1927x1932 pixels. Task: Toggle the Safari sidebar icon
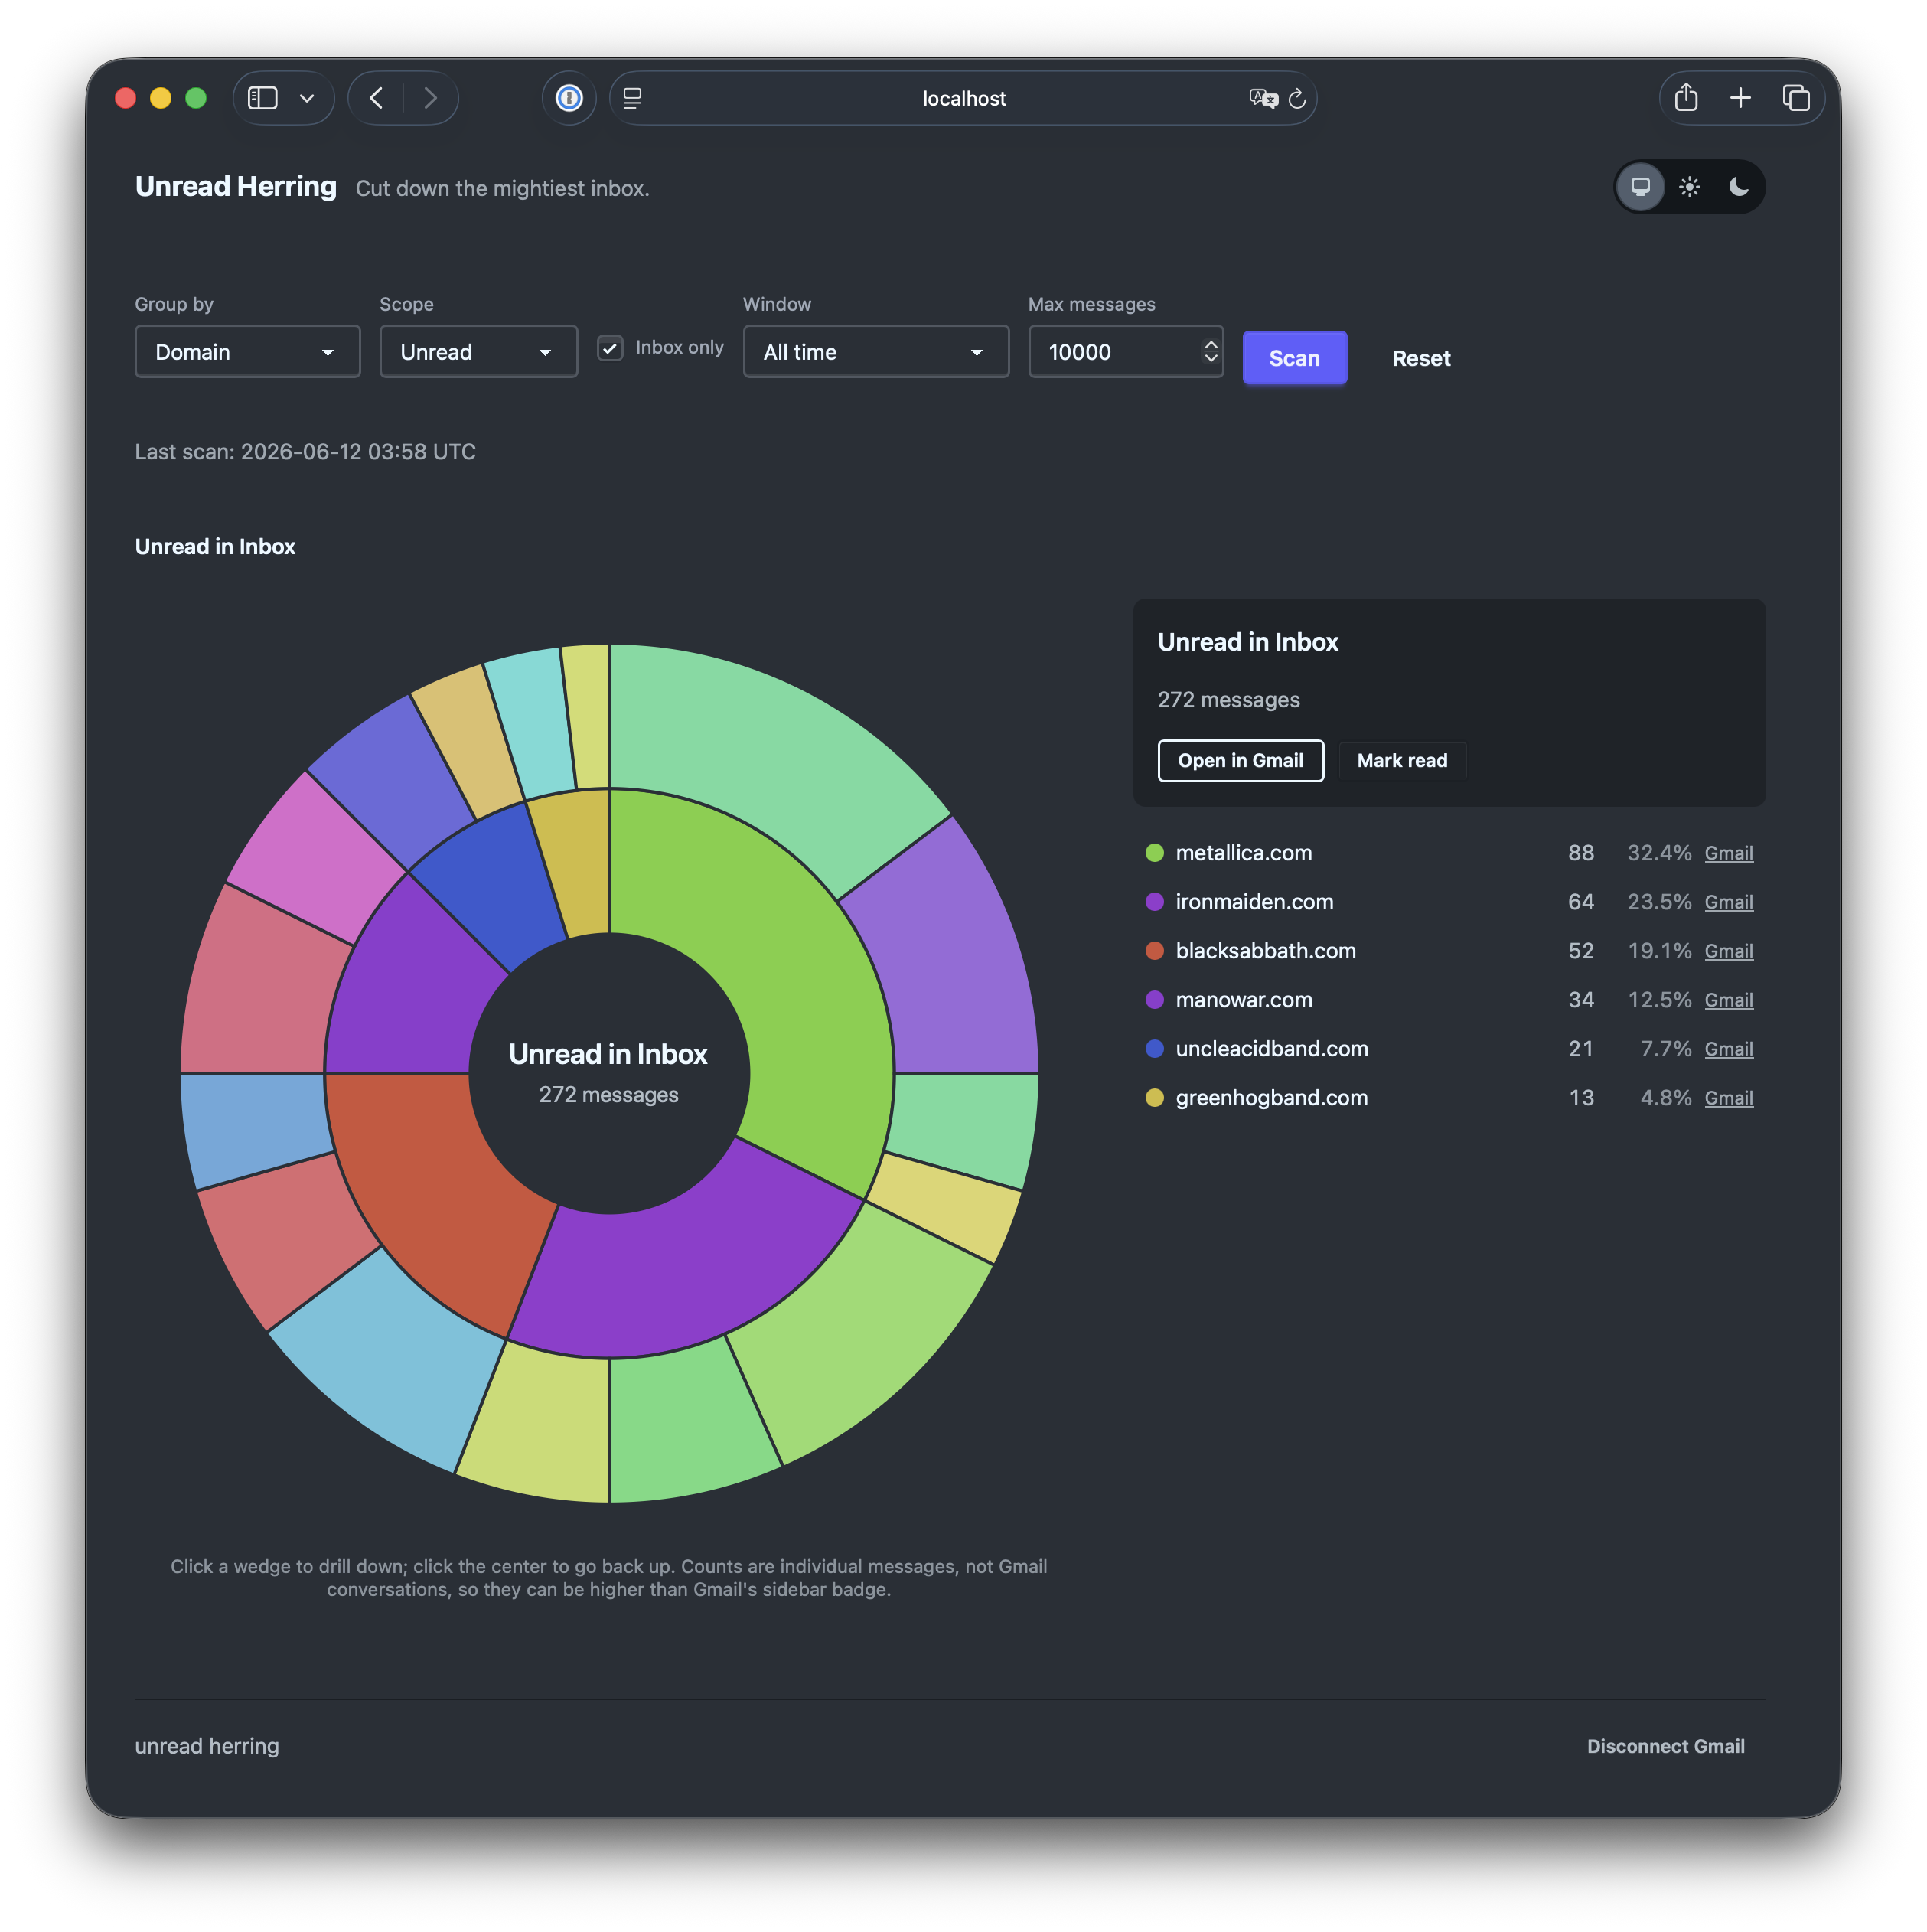(x=262, y=98)
